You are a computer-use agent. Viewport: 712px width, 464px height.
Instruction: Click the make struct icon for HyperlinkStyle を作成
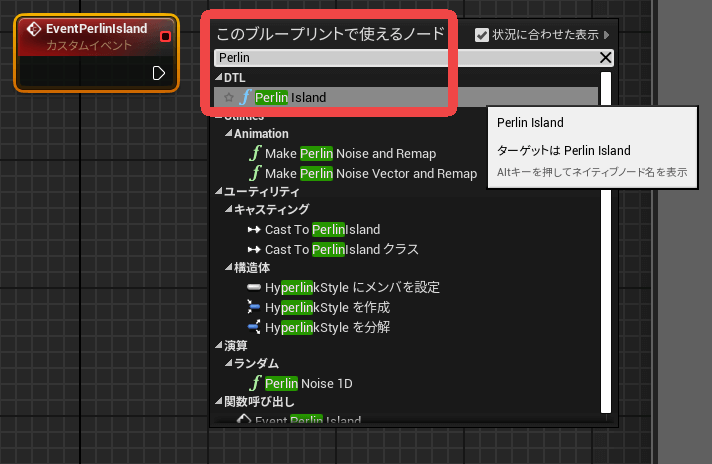coord(254,307)
